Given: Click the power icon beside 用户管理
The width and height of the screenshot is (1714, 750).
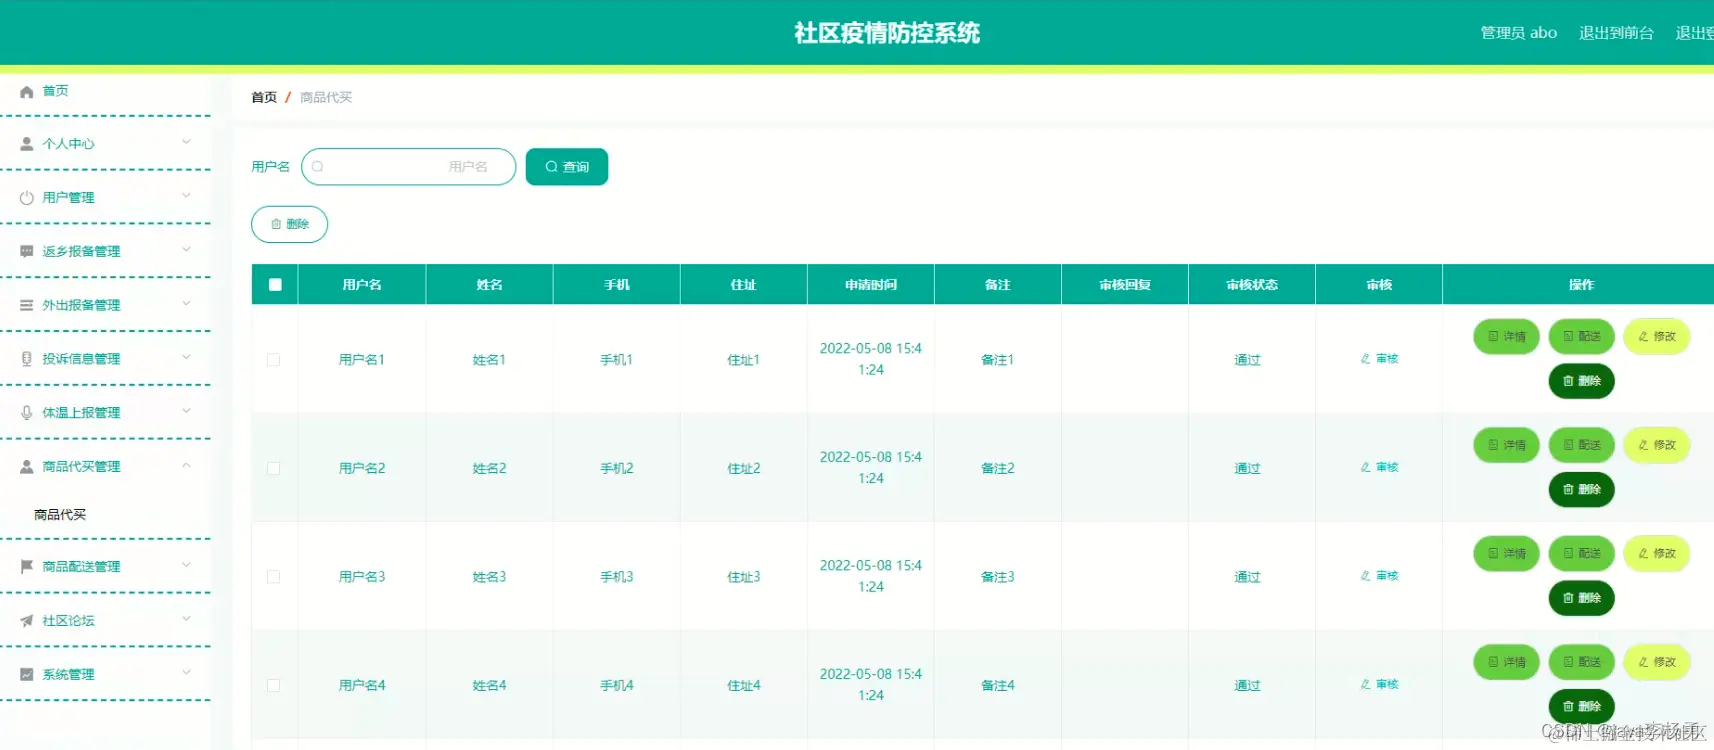Looking at the screenshot, I should (x=27, y=198).
